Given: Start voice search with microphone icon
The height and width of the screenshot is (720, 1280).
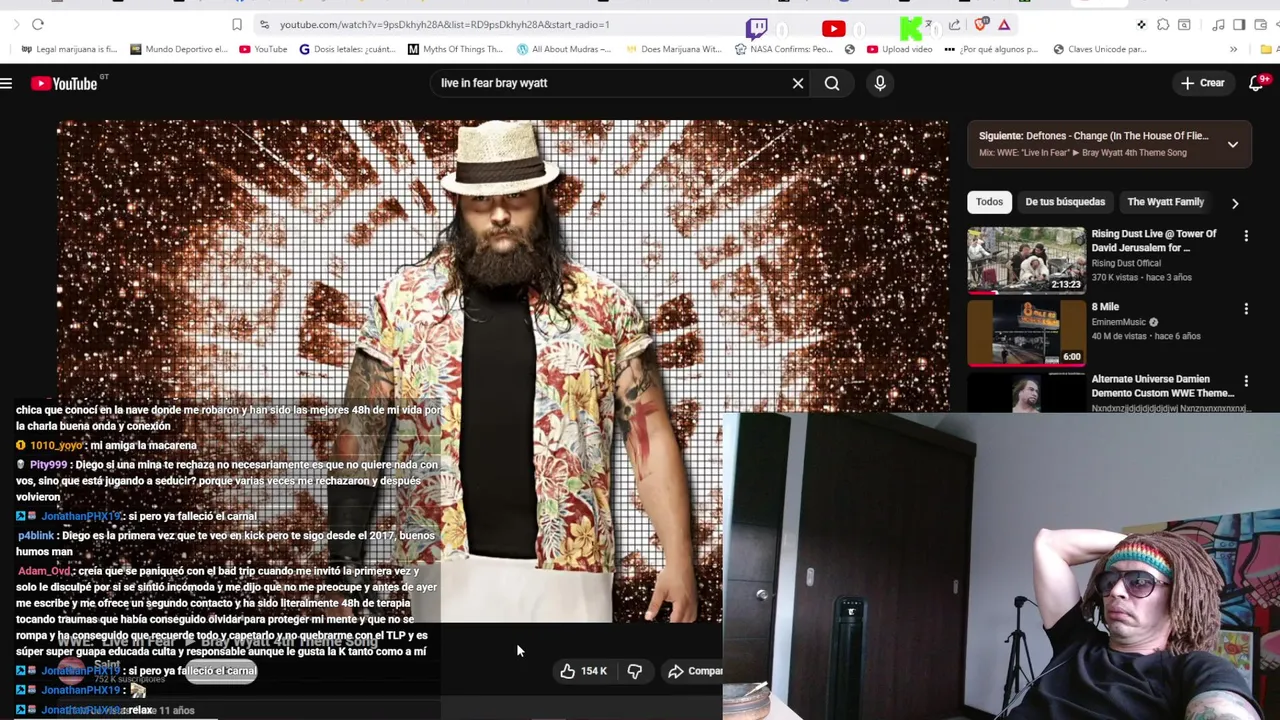Looking at the screenshot, I should (880, 83).
